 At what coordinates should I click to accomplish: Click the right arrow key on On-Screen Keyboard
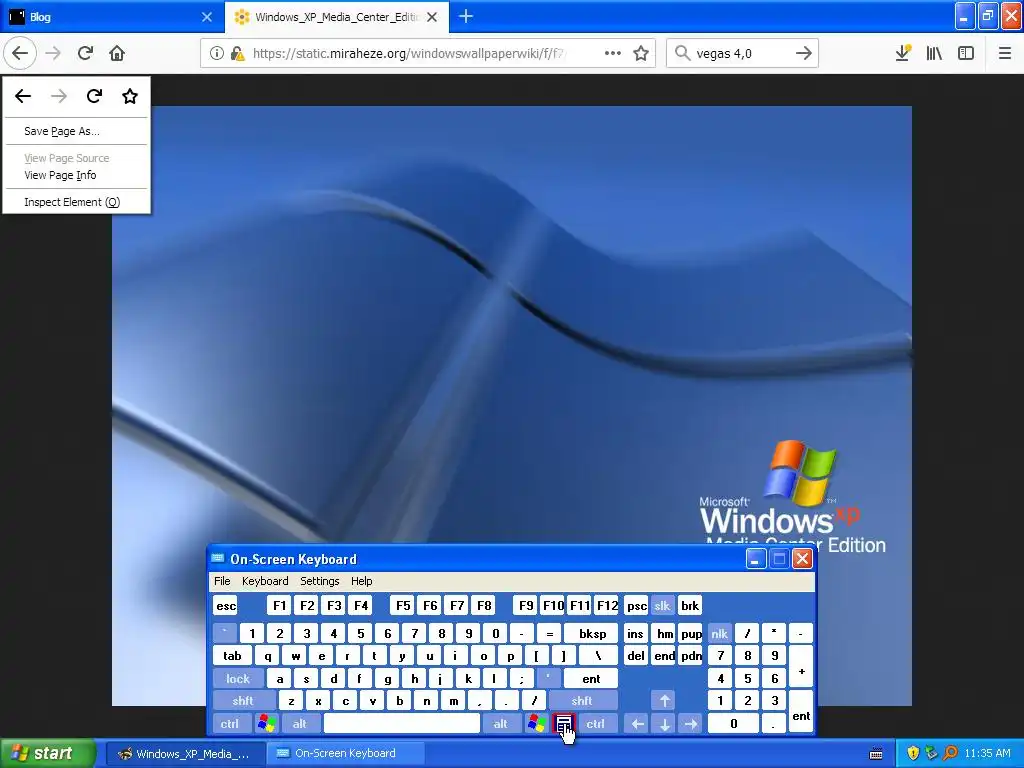point(691,724)
